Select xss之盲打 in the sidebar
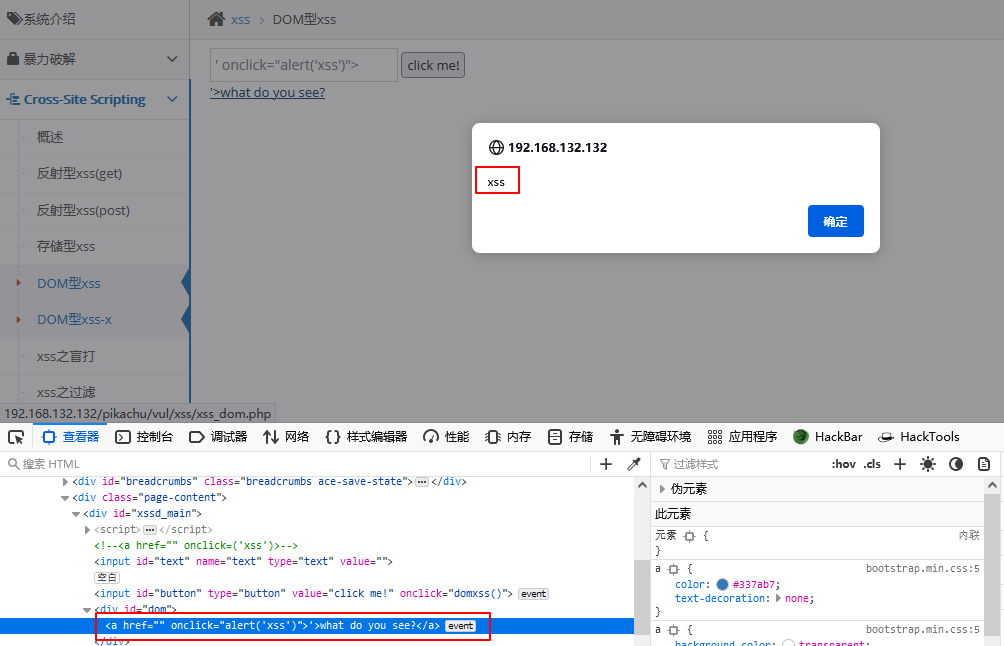Screen dimensions: 1004x646 66,357
